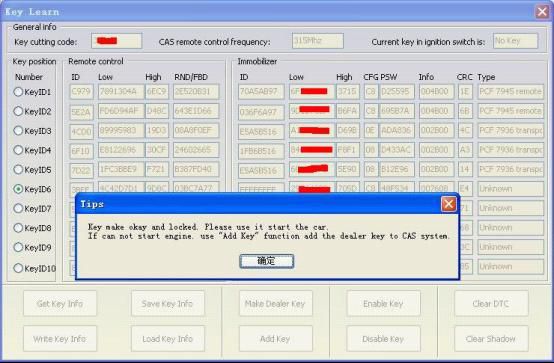Click the Enable Key button

click(383, 303)
